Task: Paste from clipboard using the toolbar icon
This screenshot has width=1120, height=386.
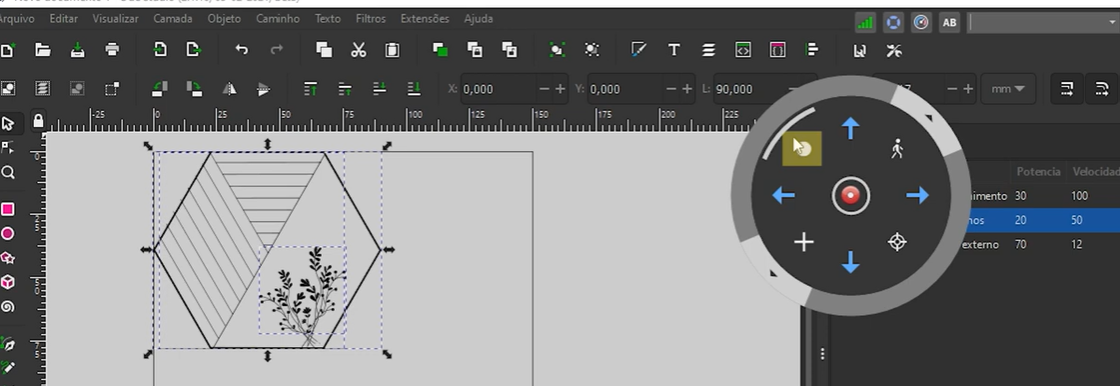Action: click(392, 50)
